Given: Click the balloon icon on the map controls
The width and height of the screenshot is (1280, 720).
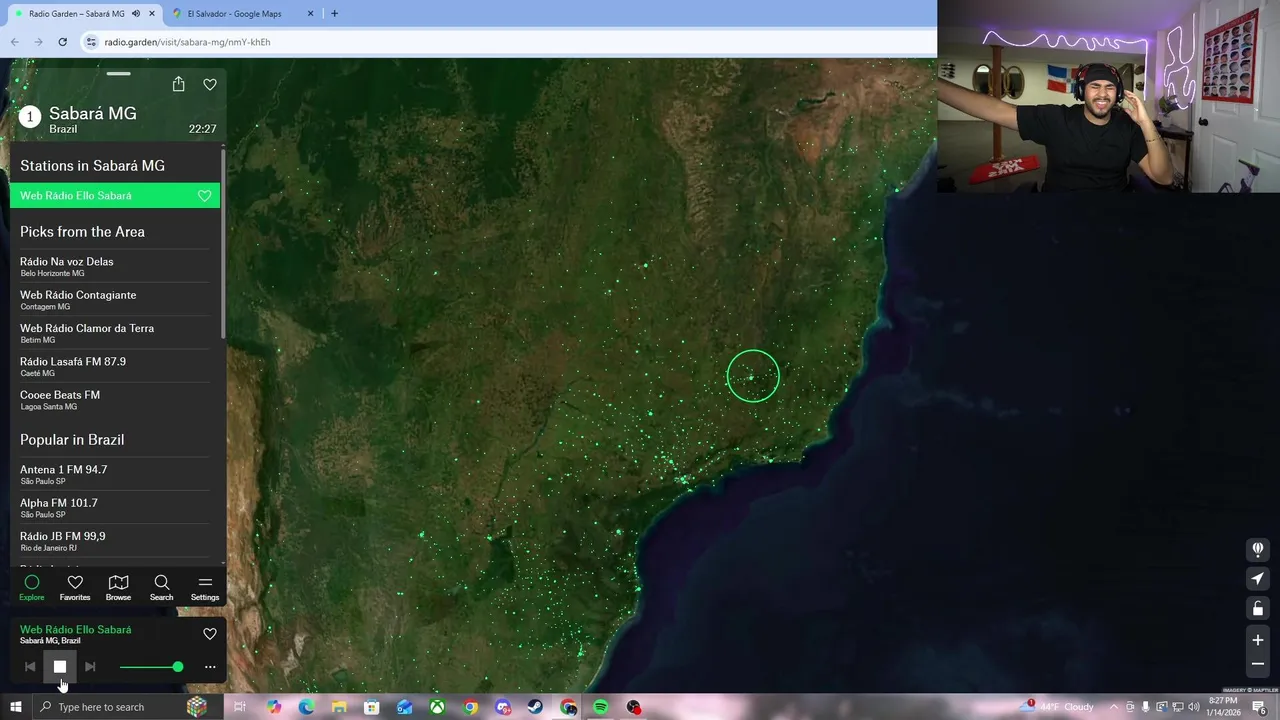Looking at the screenshot, I should (x=1258, y=549).
